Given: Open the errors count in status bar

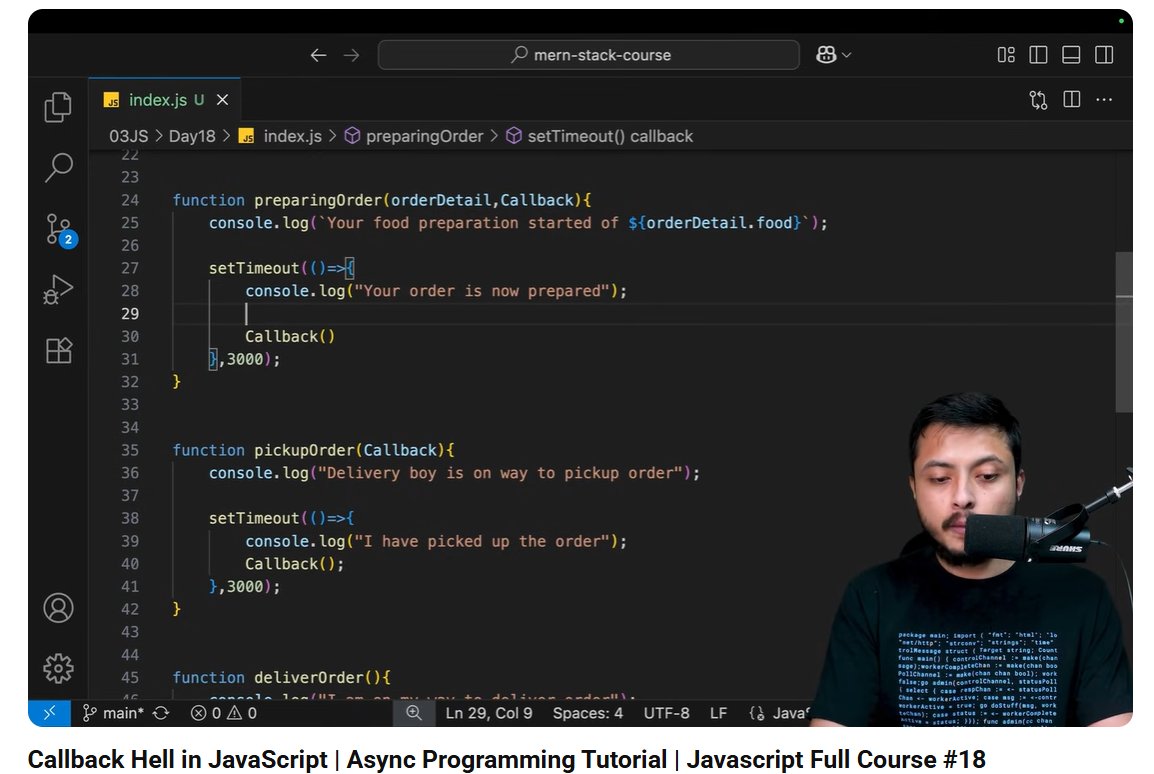Looking at the screenshot, I should [206, 713].
